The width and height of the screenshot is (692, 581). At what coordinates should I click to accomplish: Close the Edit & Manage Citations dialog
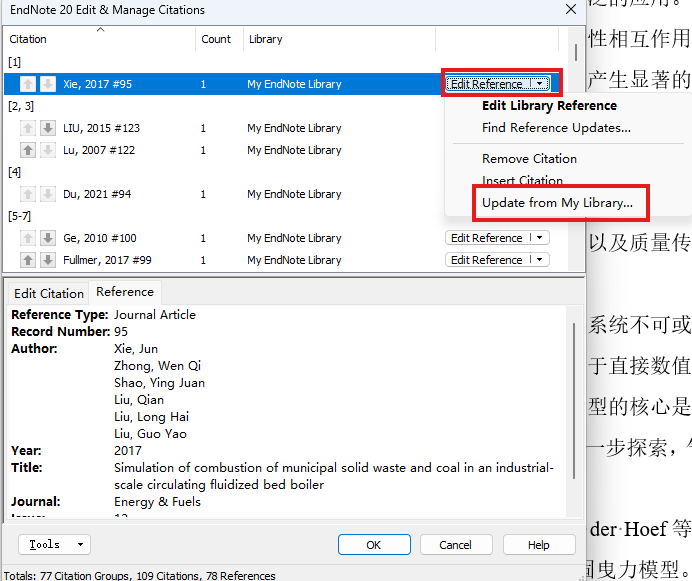coord(571,9)
